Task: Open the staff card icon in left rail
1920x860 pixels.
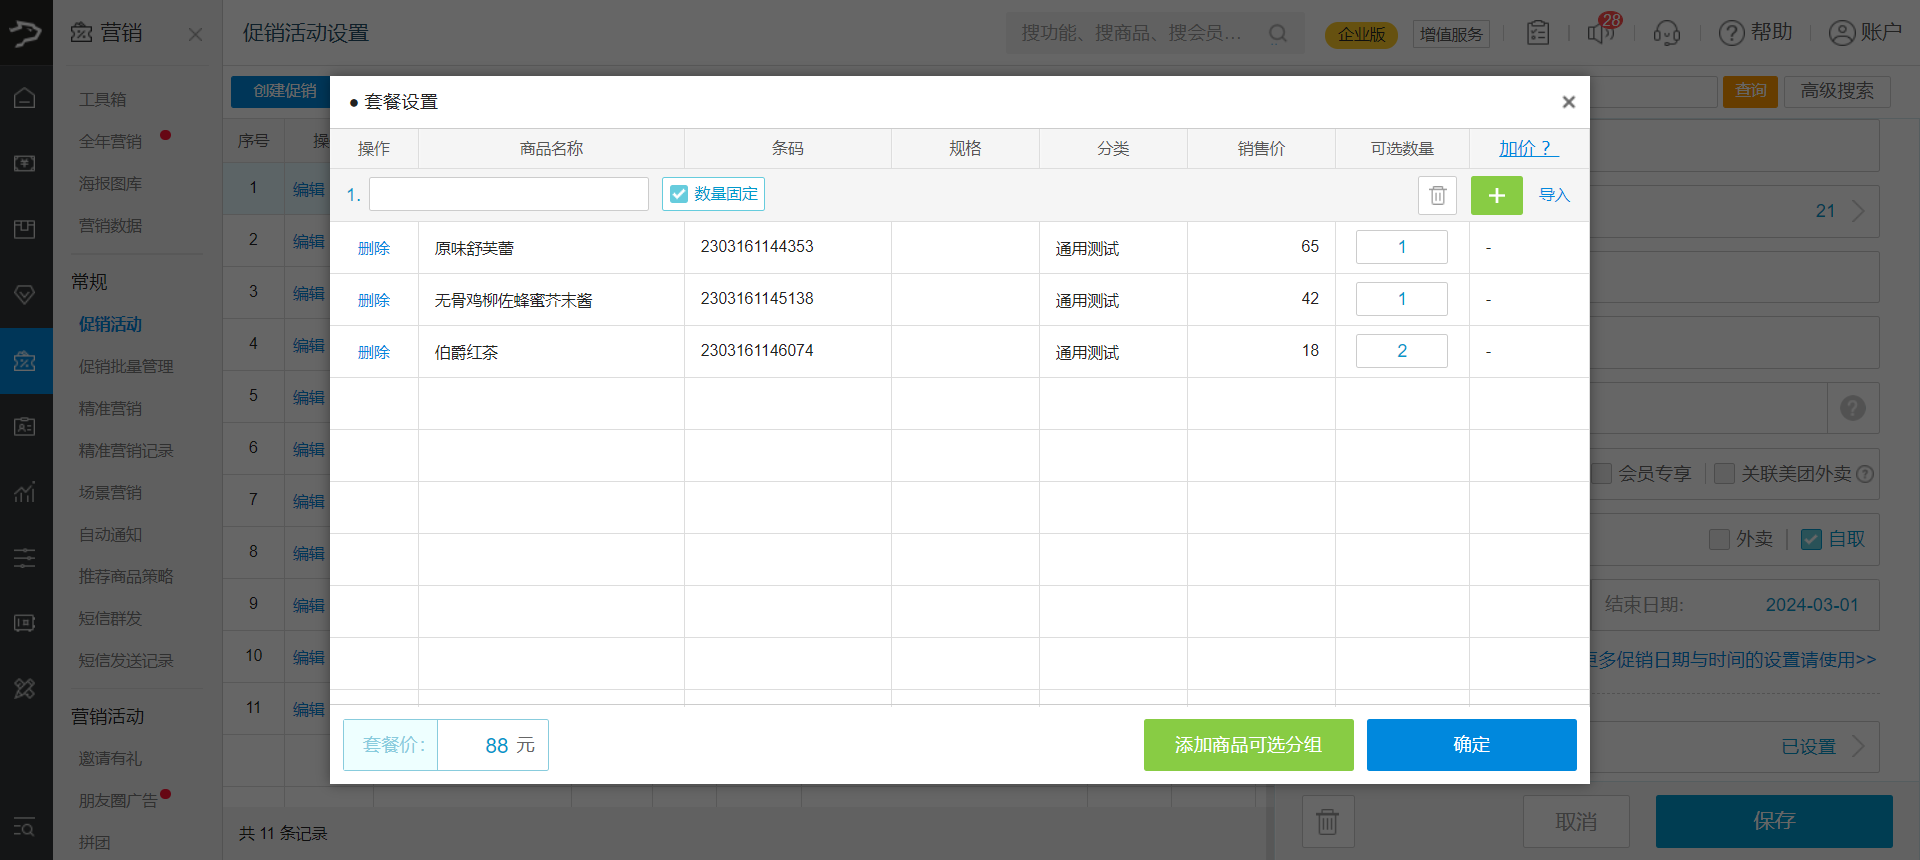Action: tap(25, 427)
